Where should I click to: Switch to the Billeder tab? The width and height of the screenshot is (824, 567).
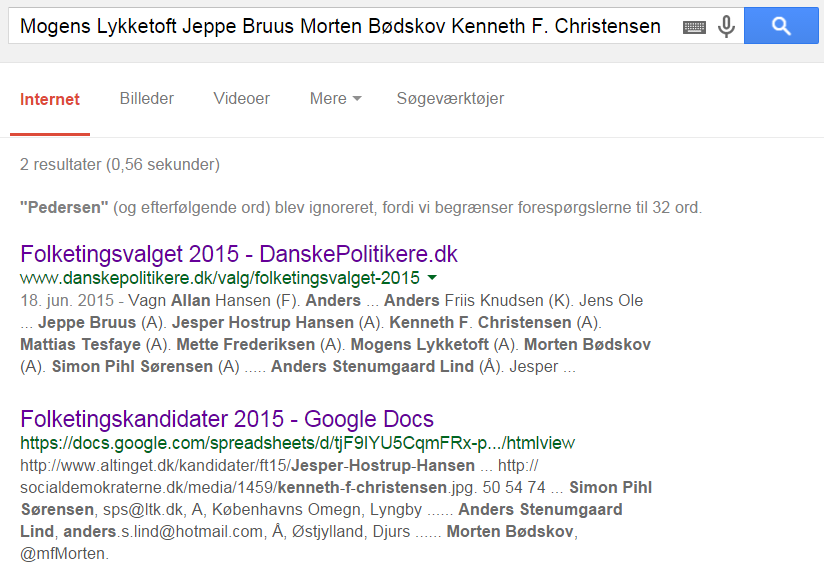point(147,98)
